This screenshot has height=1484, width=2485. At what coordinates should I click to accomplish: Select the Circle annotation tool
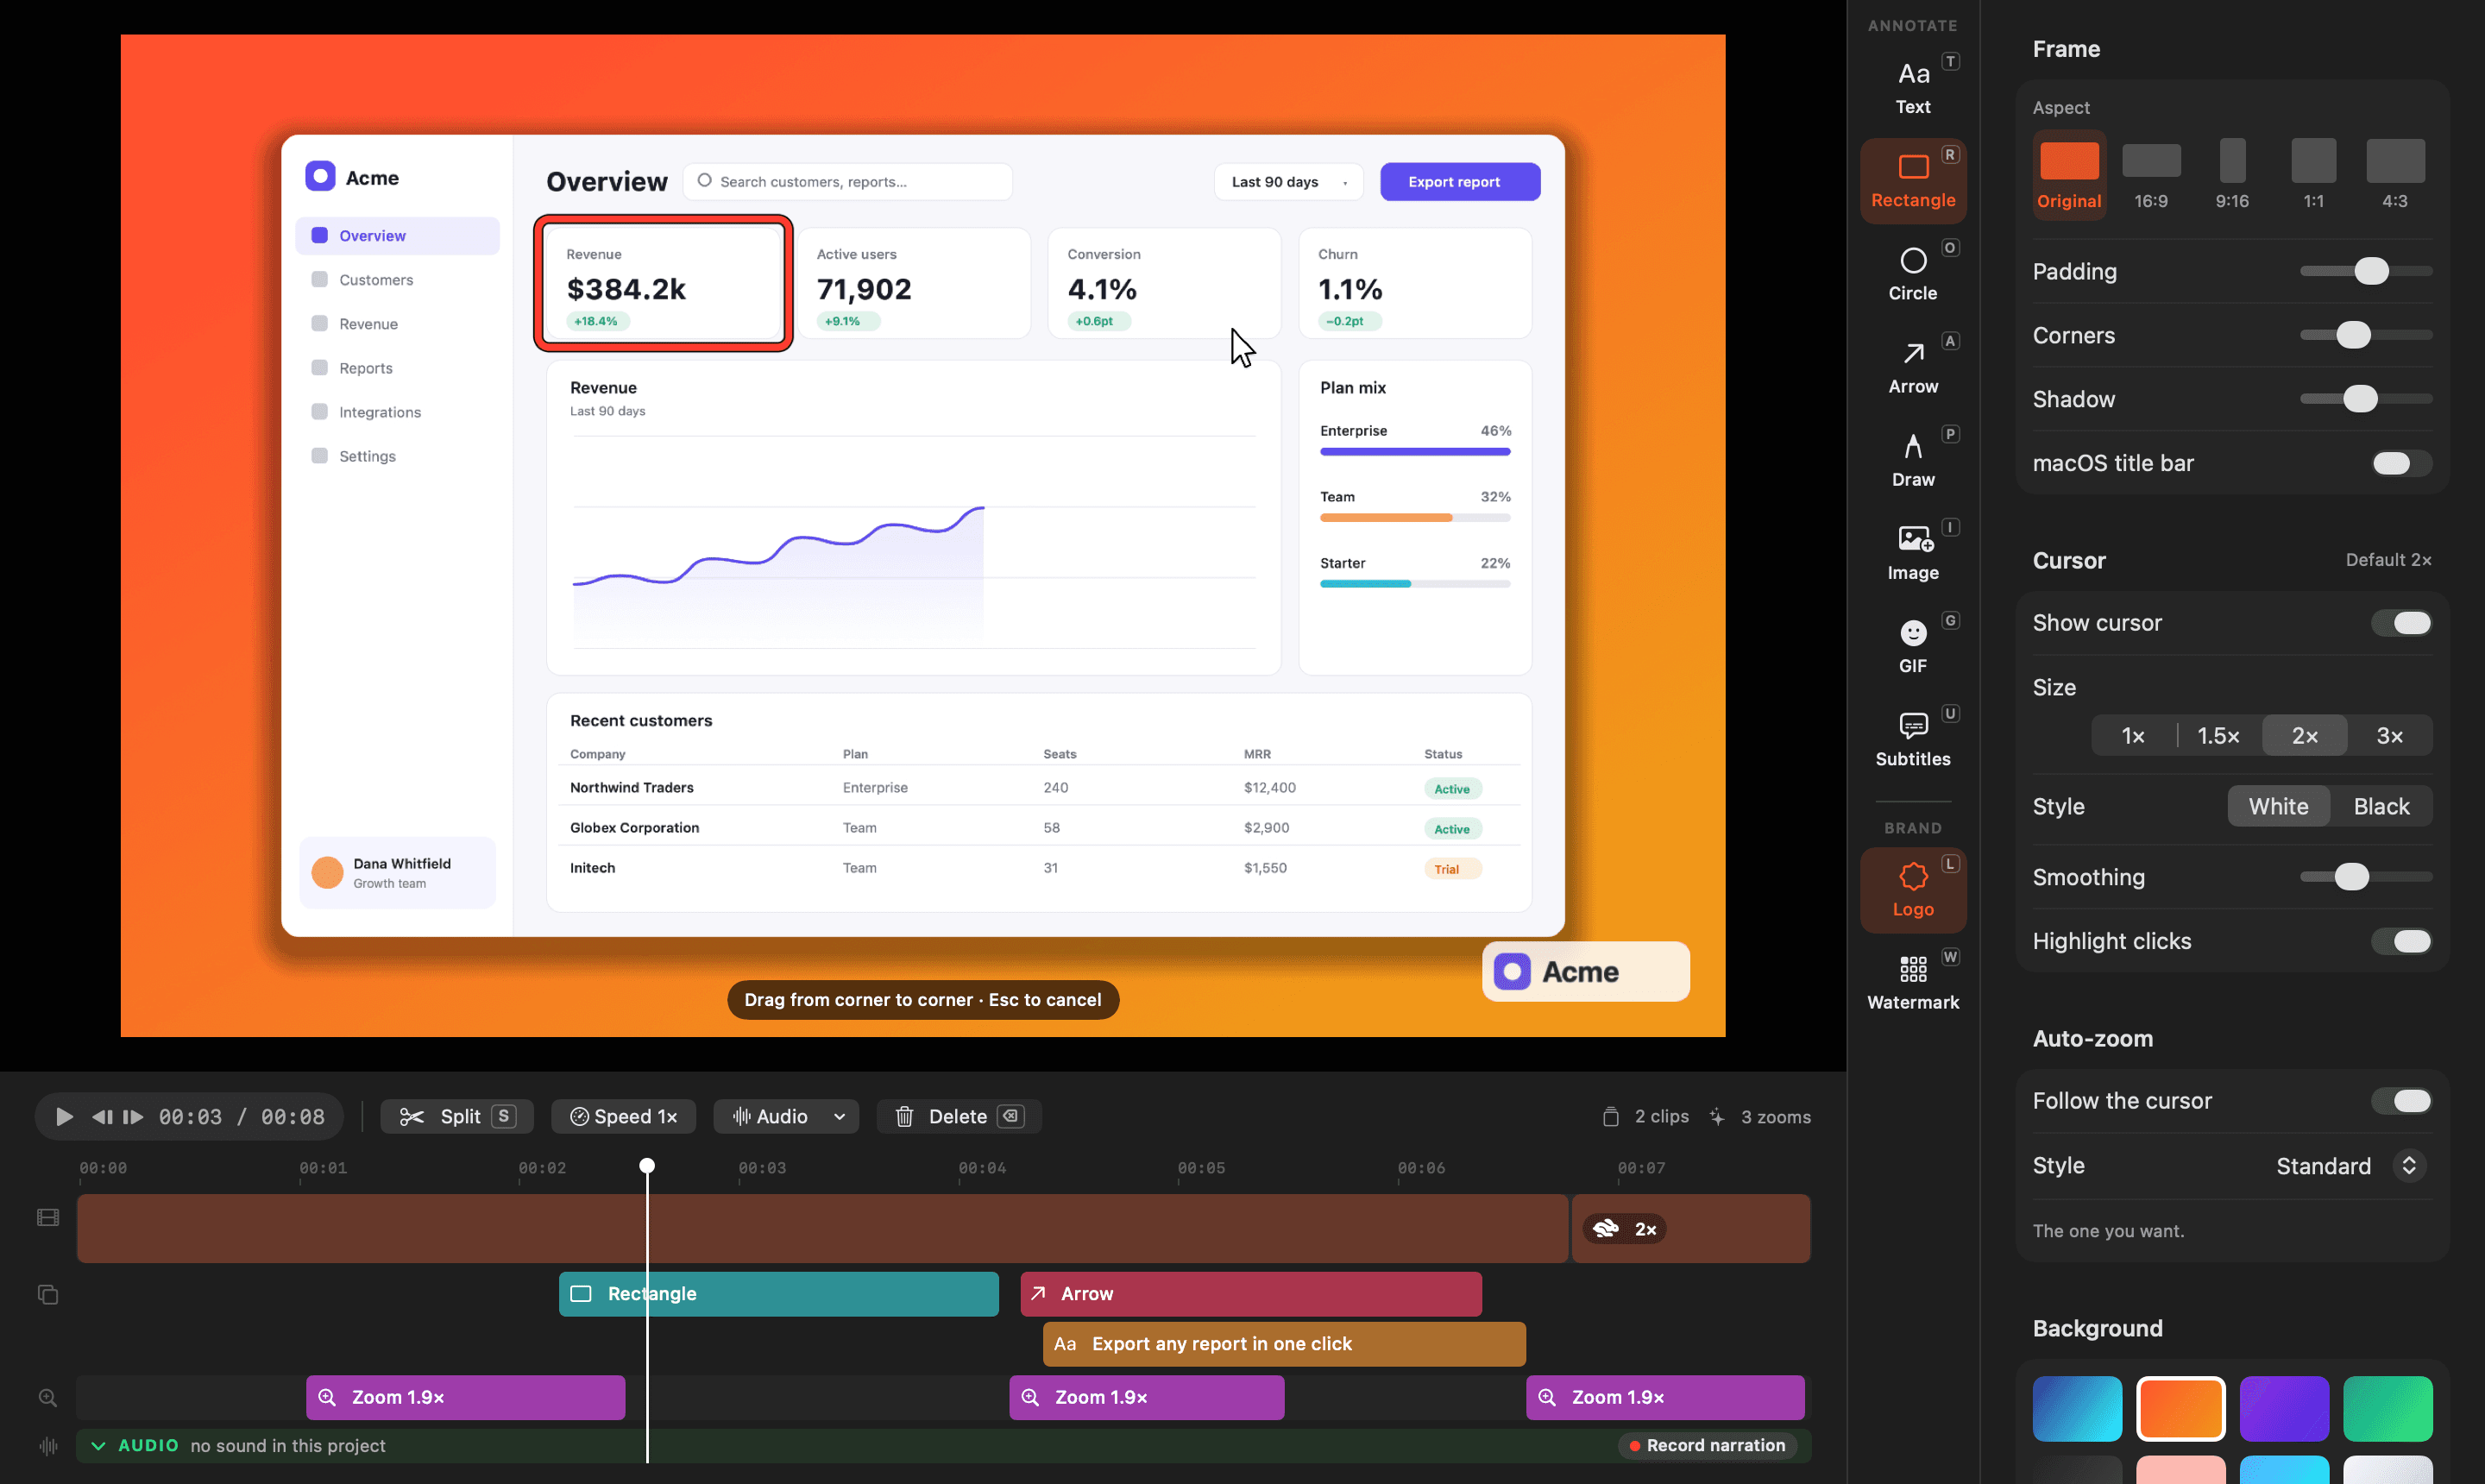click(x=1912, y=274)
